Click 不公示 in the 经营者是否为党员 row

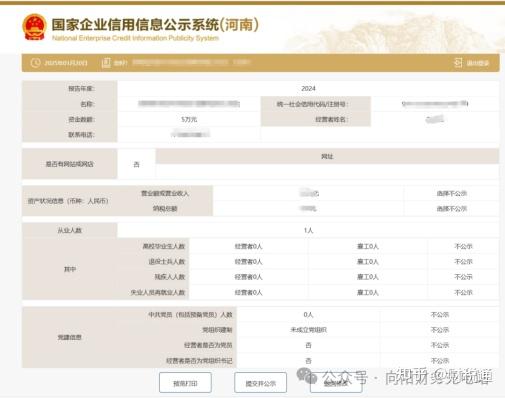click(440, 345)
